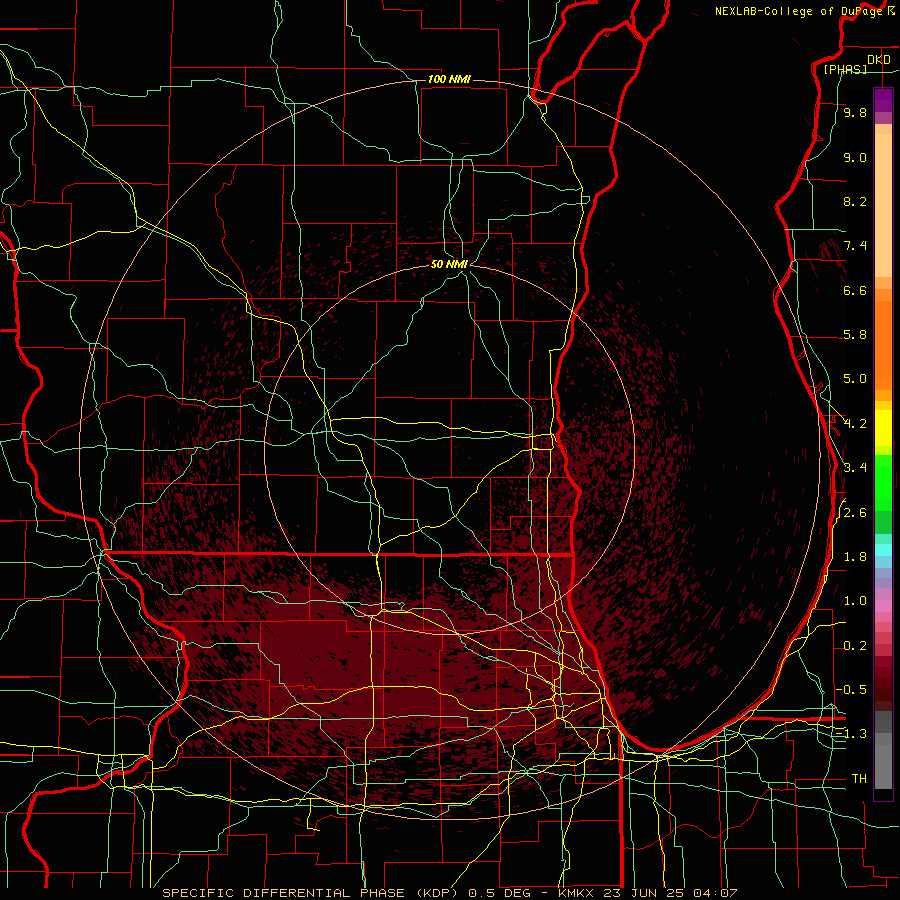900x900 pixels.
Task: Click the 5.8 value on the color scale
Action: point(855,335)
